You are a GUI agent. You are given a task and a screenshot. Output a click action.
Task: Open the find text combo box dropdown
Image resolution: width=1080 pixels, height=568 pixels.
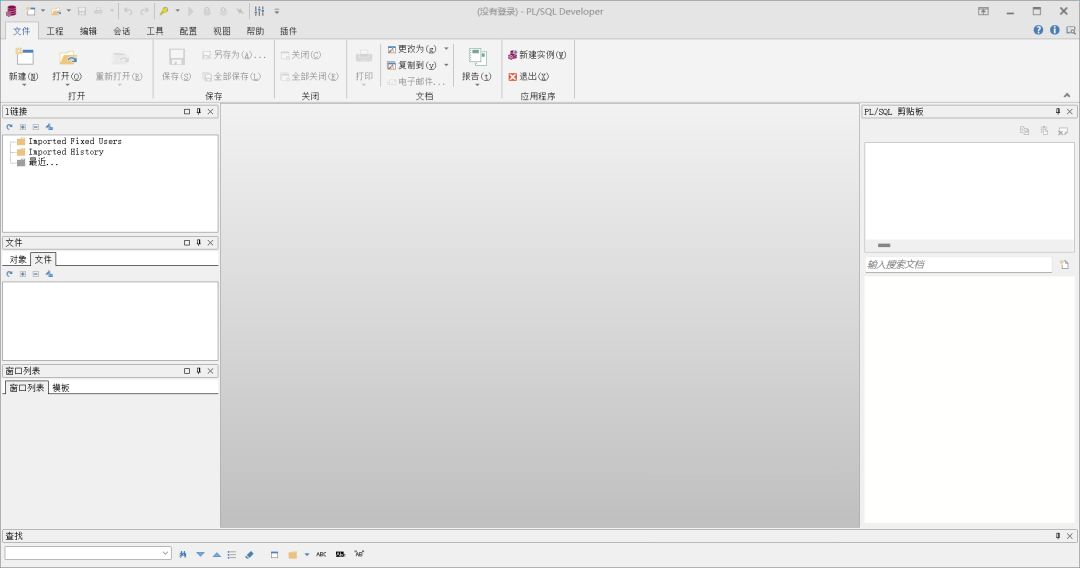[x=165, y=553]
